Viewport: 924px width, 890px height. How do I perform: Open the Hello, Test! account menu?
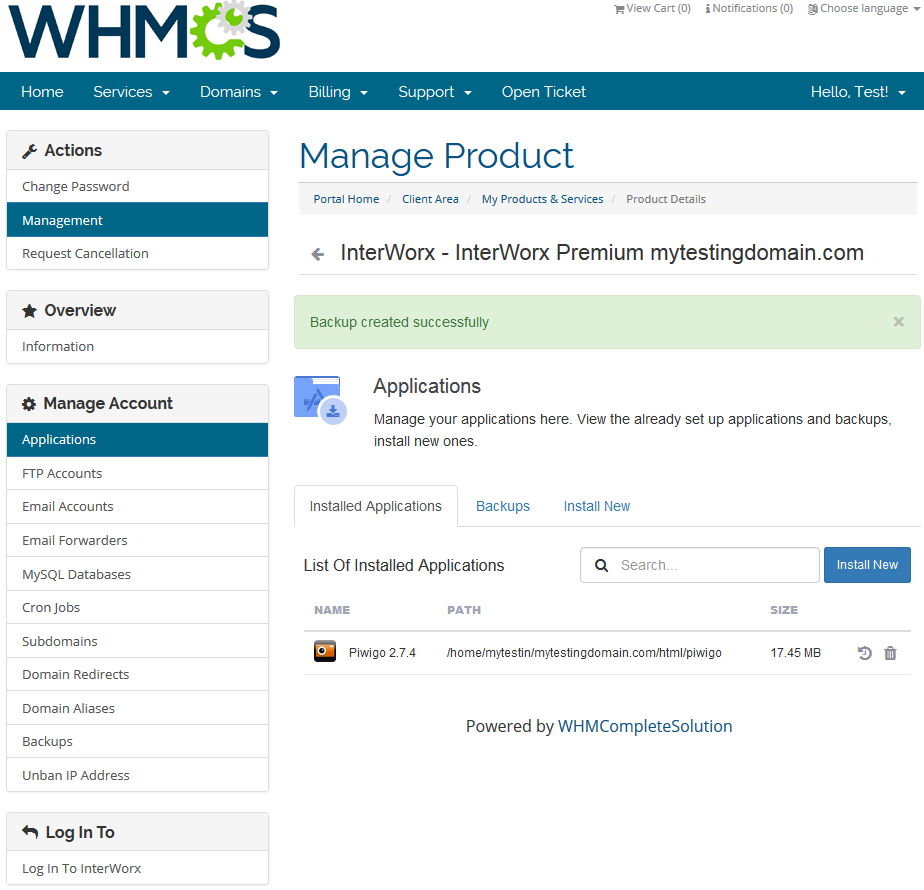(858, 92)
